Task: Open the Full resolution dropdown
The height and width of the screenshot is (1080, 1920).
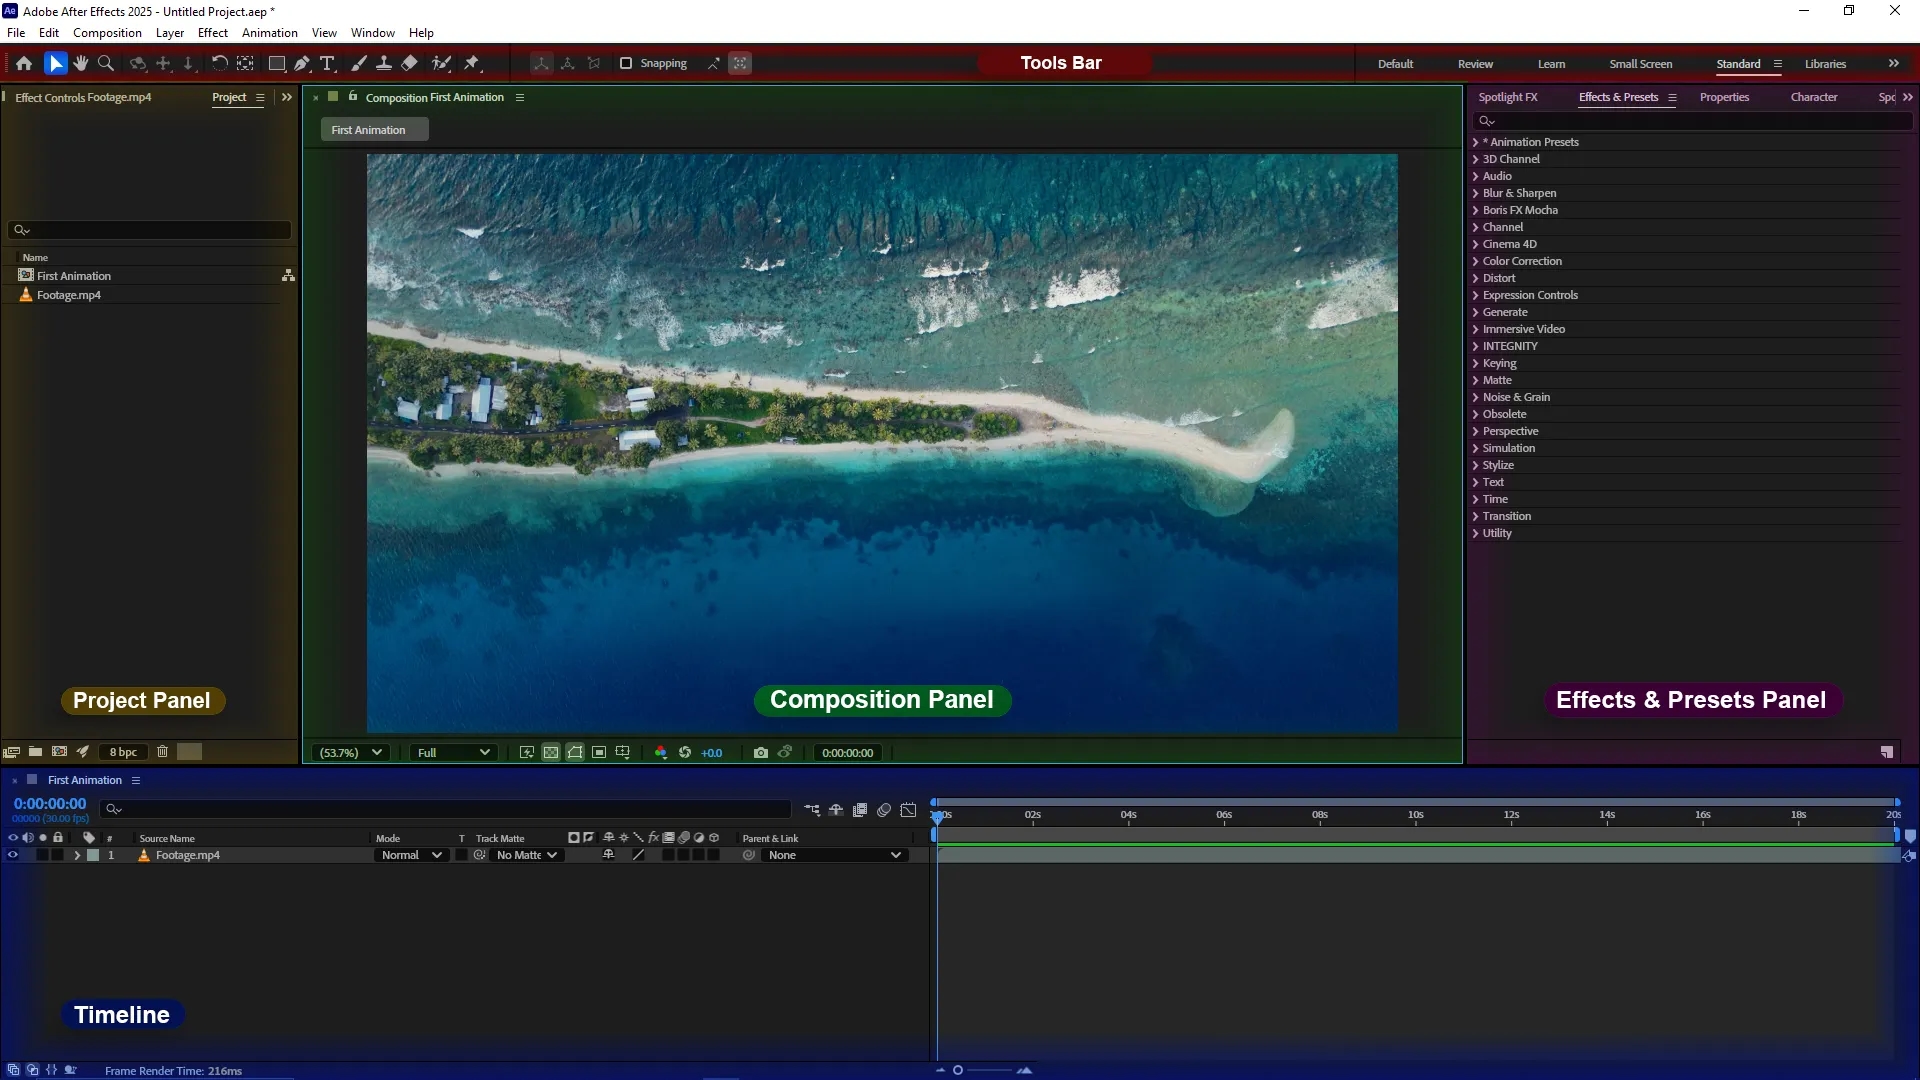Action: tap(453, 753)
